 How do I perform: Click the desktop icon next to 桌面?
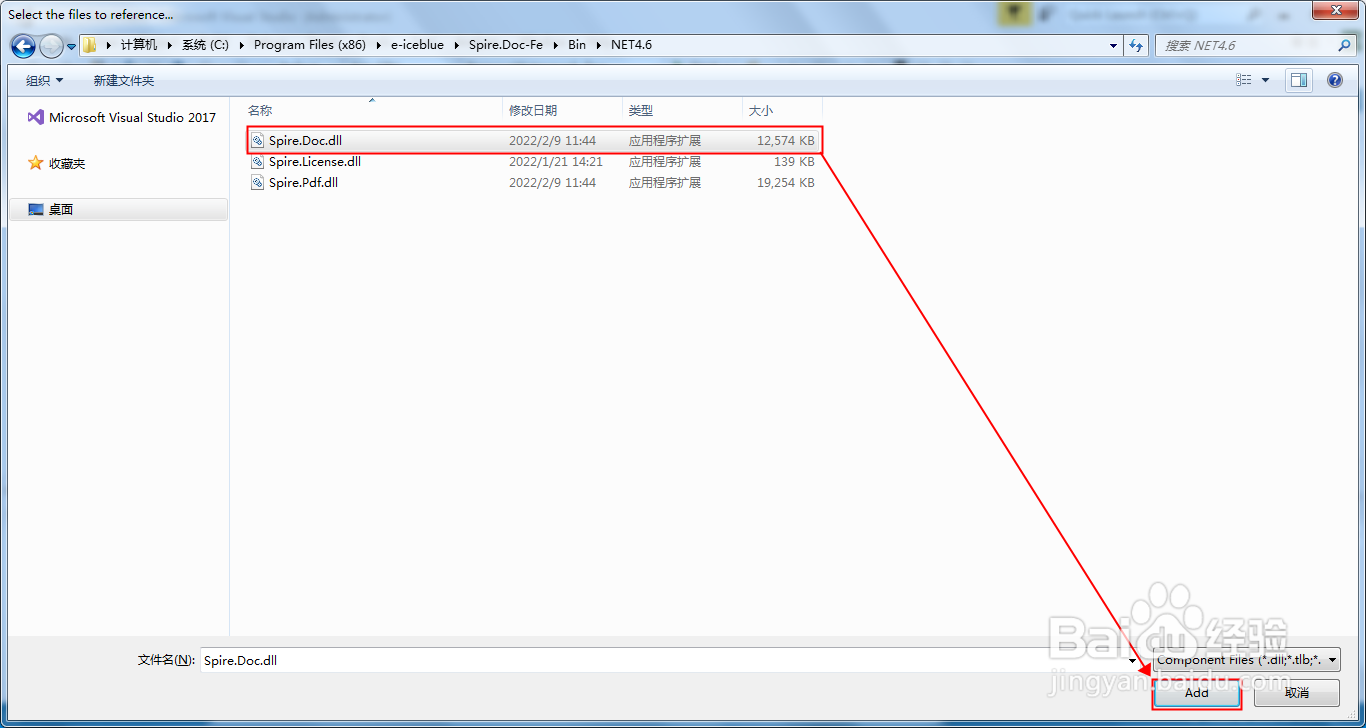(36, 209)
